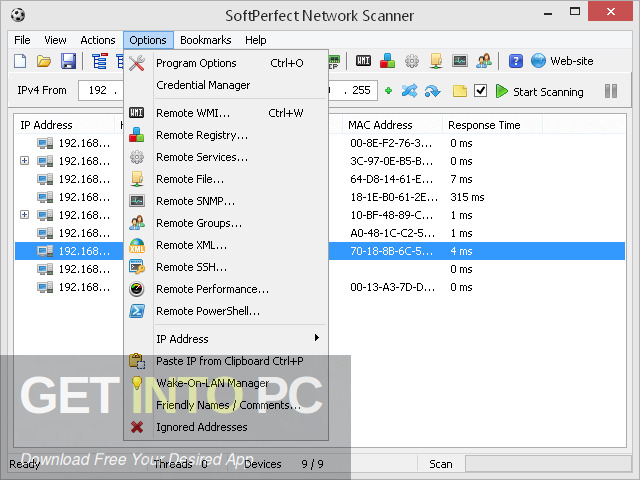The height and width of the screenshot is (480, 640).
Task: Select Remote Groups... menu entry
Action: tap(226, 223)
